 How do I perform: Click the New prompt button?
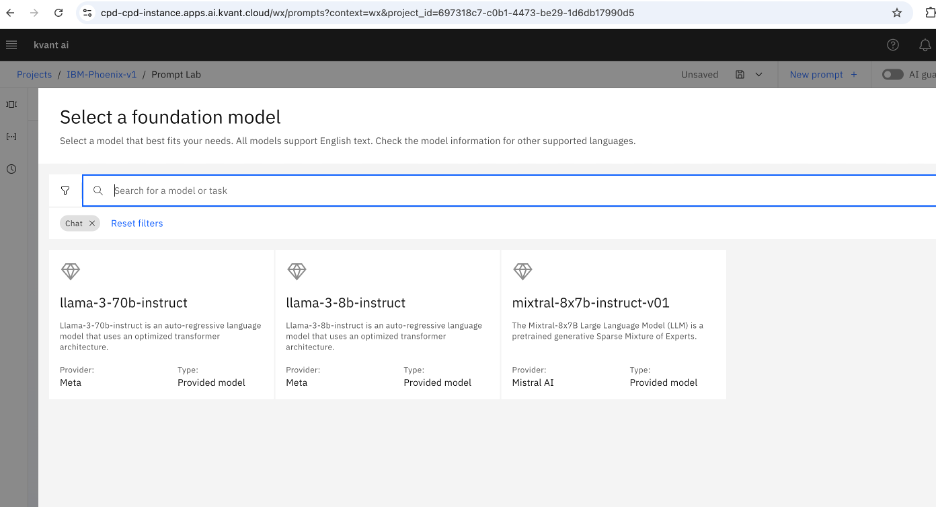click(823, 75)
